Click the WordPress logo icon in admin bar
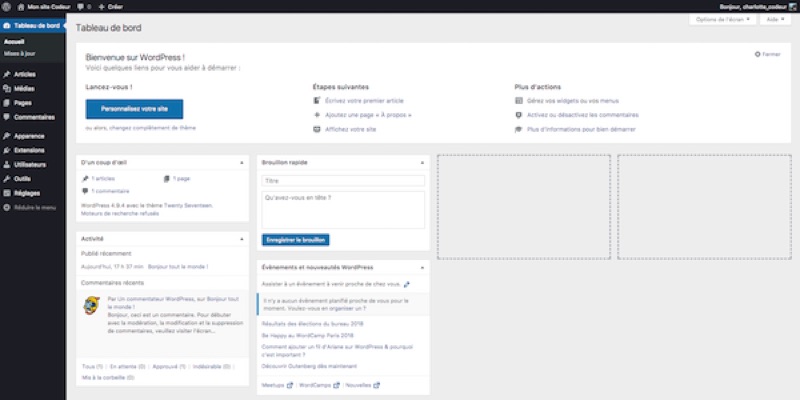Image resolution: width=800 pixels, height=400 pixels. (x=6, y=6)
